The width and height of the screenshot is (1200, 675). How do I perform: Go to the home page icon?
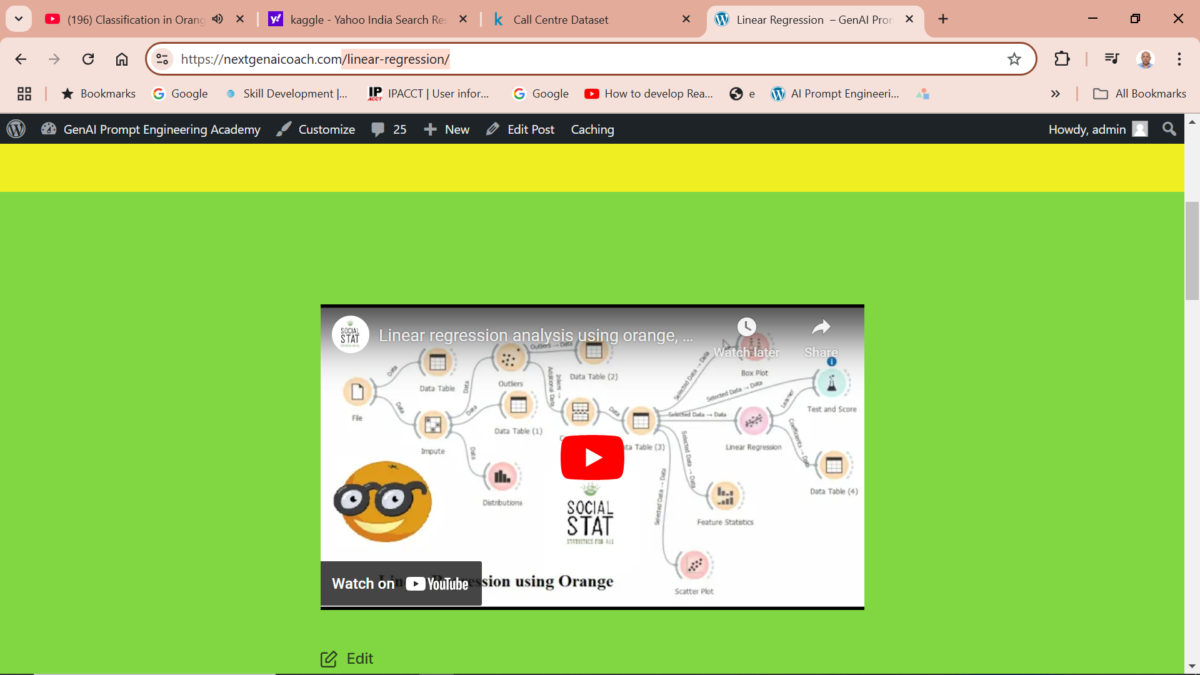point(122,59)
